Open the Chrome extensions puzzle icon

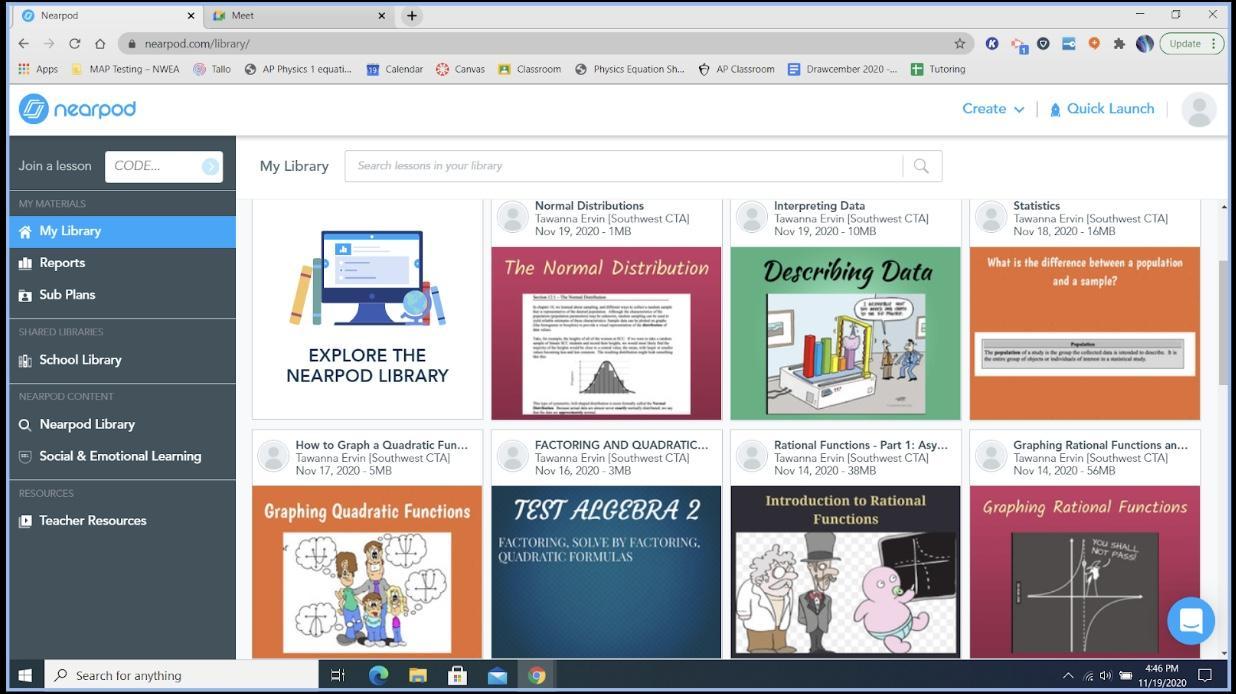1119,43
